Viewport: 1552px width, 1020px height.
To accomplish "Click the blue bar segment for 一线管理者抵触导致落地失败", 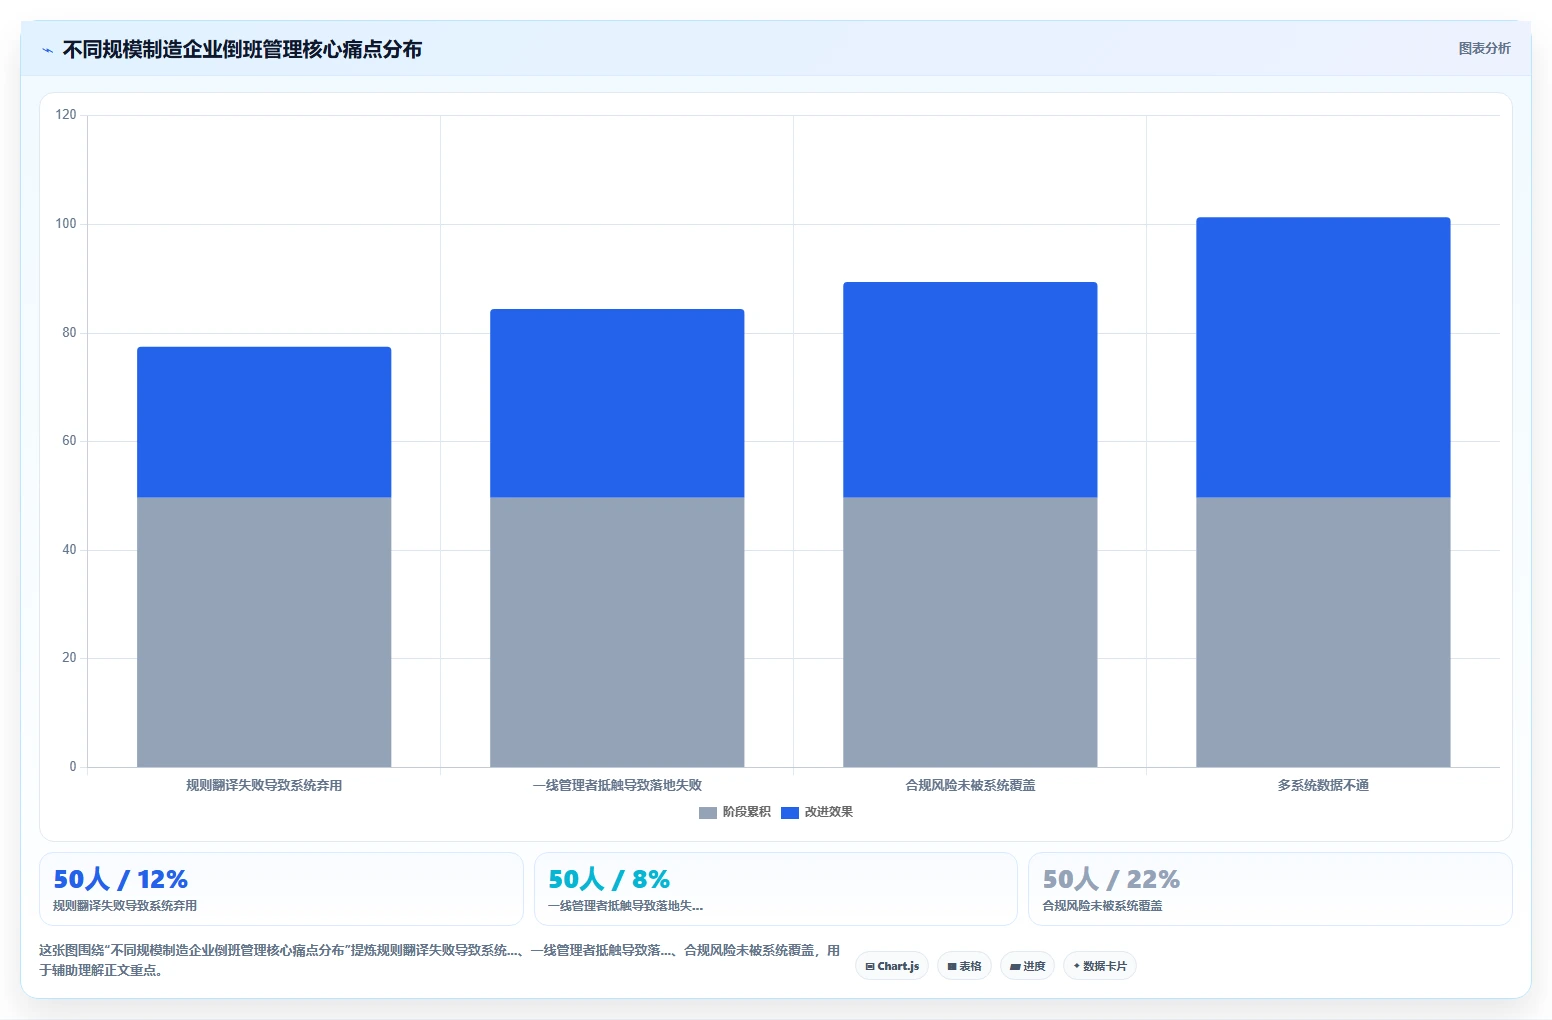I will [x=617, y=403].
